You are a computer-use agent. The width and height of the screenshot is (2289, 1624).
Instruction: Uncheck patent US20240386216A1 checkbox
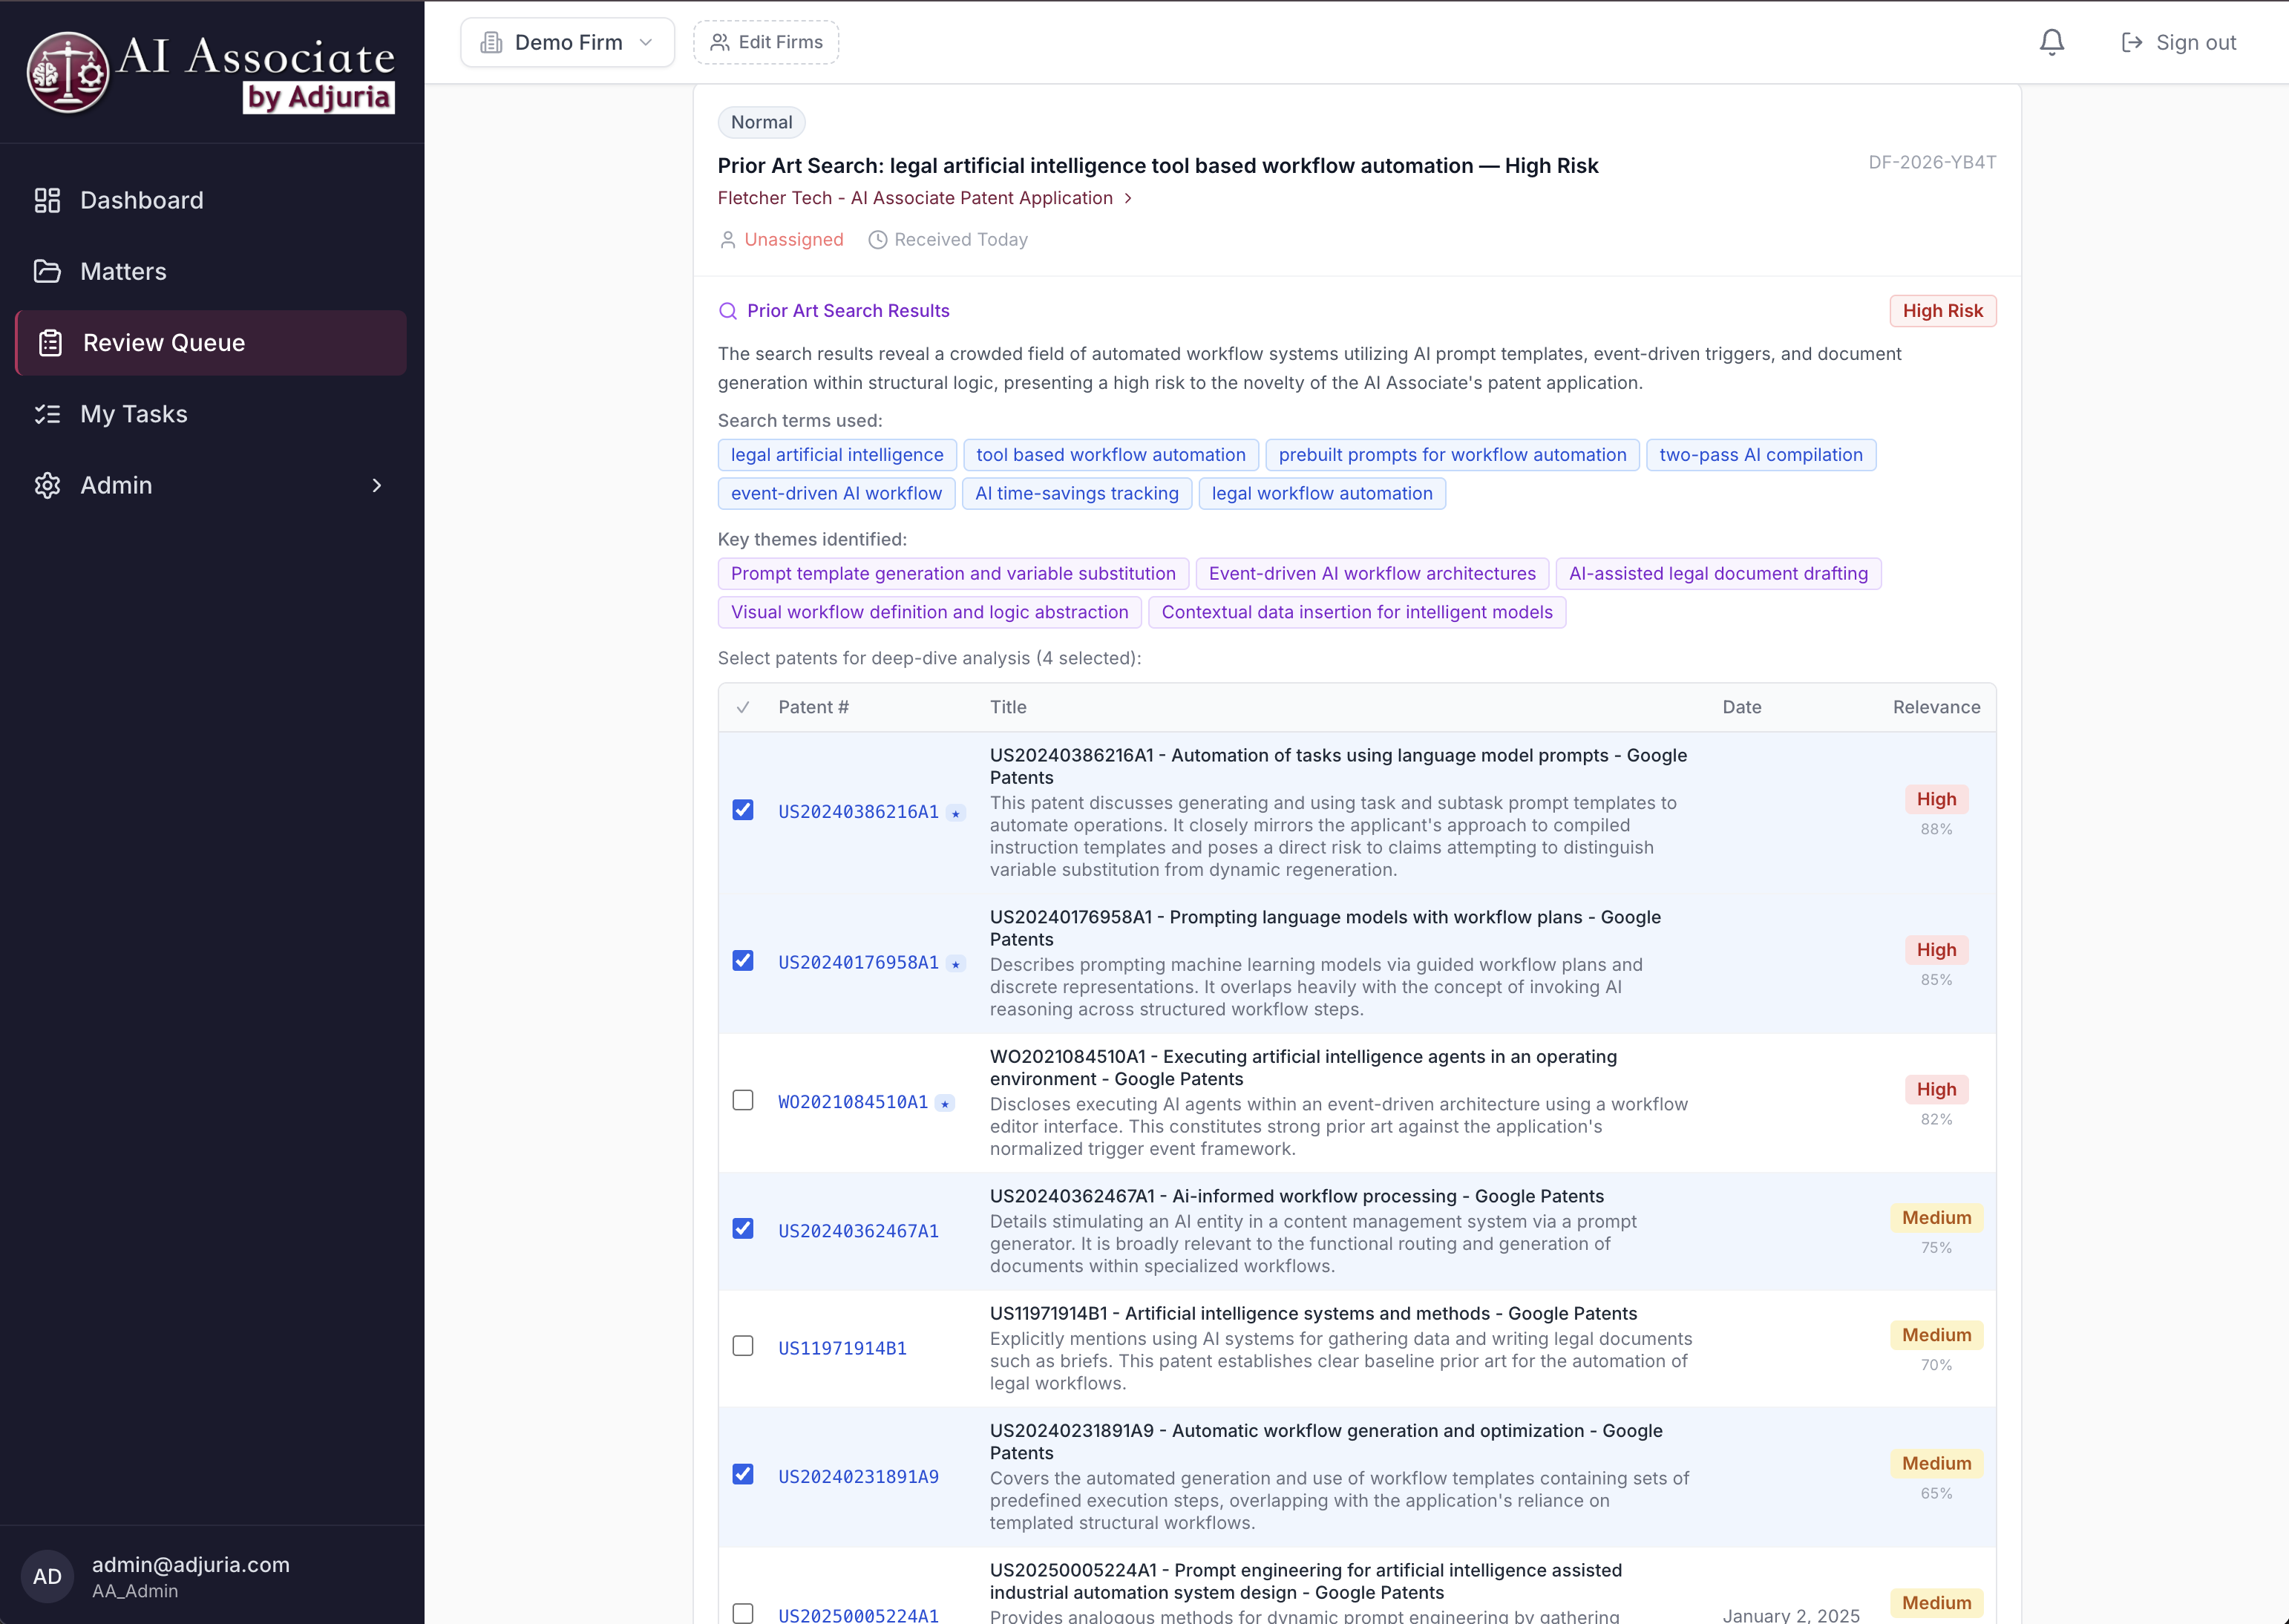point(743,810)
